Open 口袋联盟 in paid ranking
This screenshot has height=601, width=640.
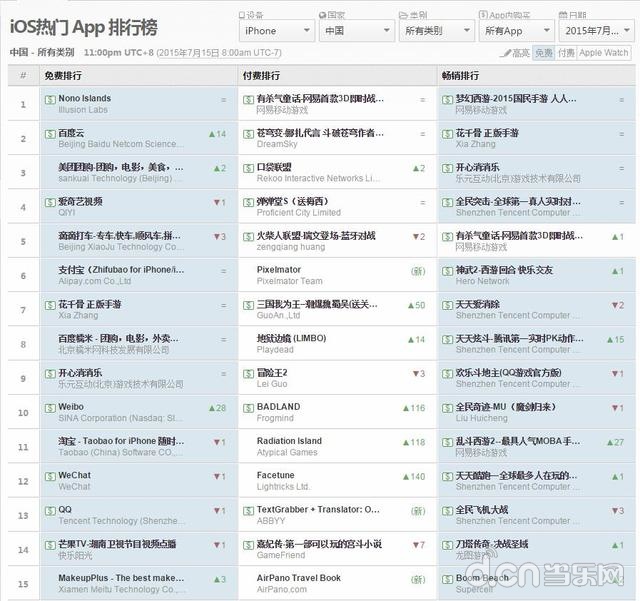point(274,167)
